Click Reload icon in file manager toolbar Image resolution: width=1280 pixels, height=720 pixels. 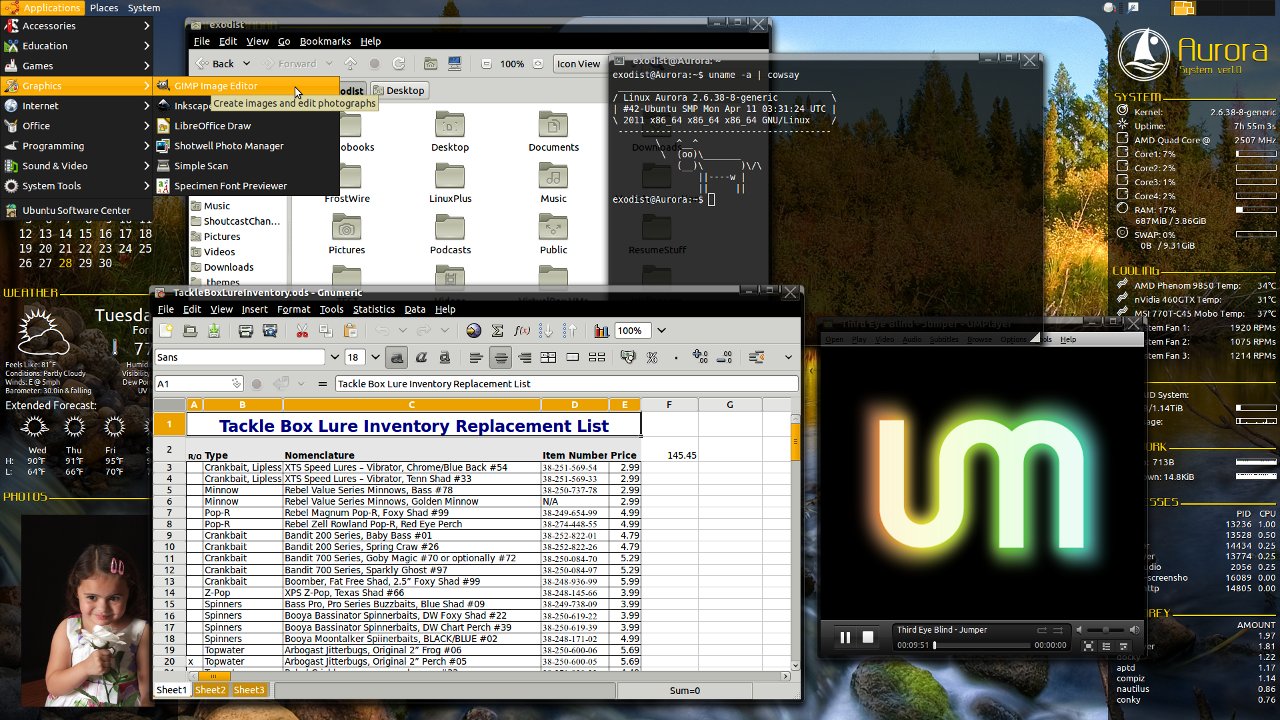pos(399,63)
